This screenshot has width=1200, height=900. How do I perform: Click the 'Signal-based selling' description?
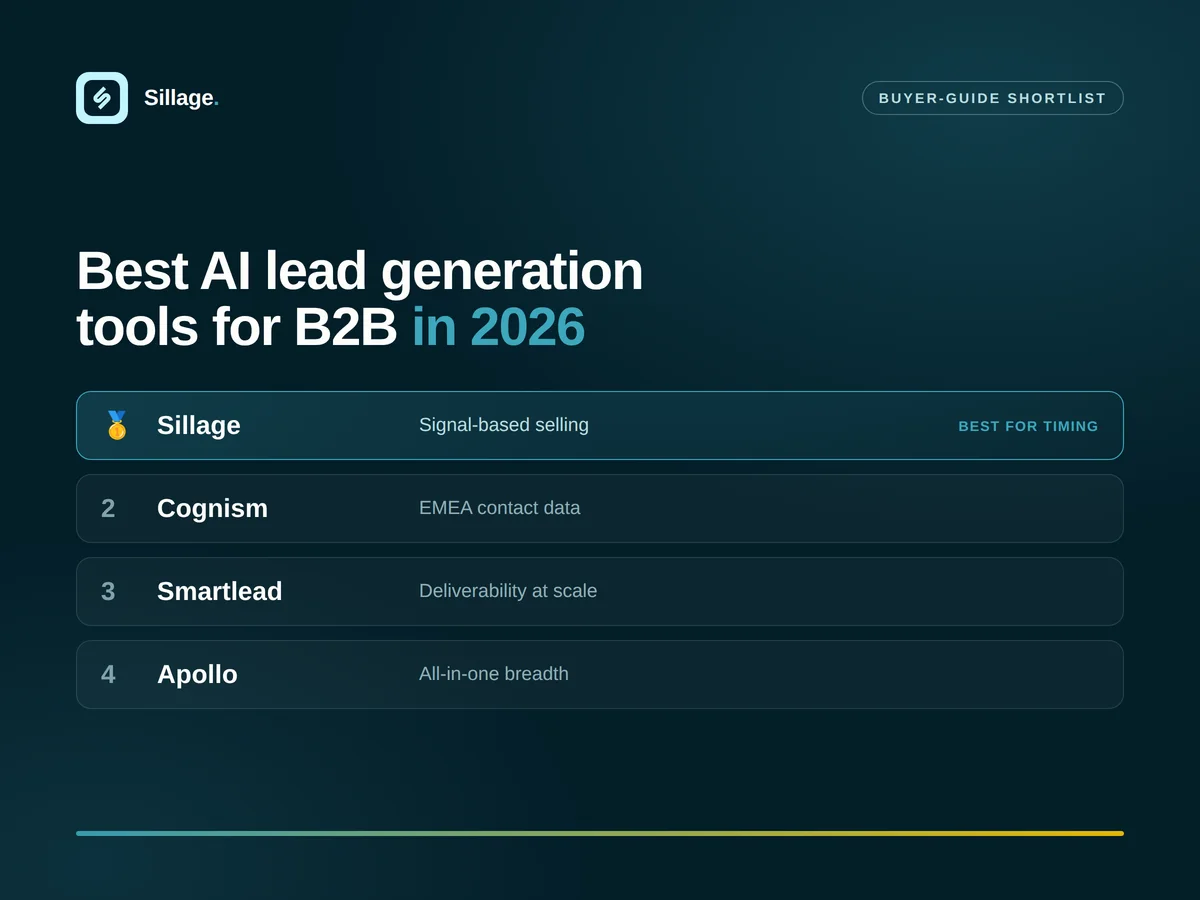pos(504,425)
